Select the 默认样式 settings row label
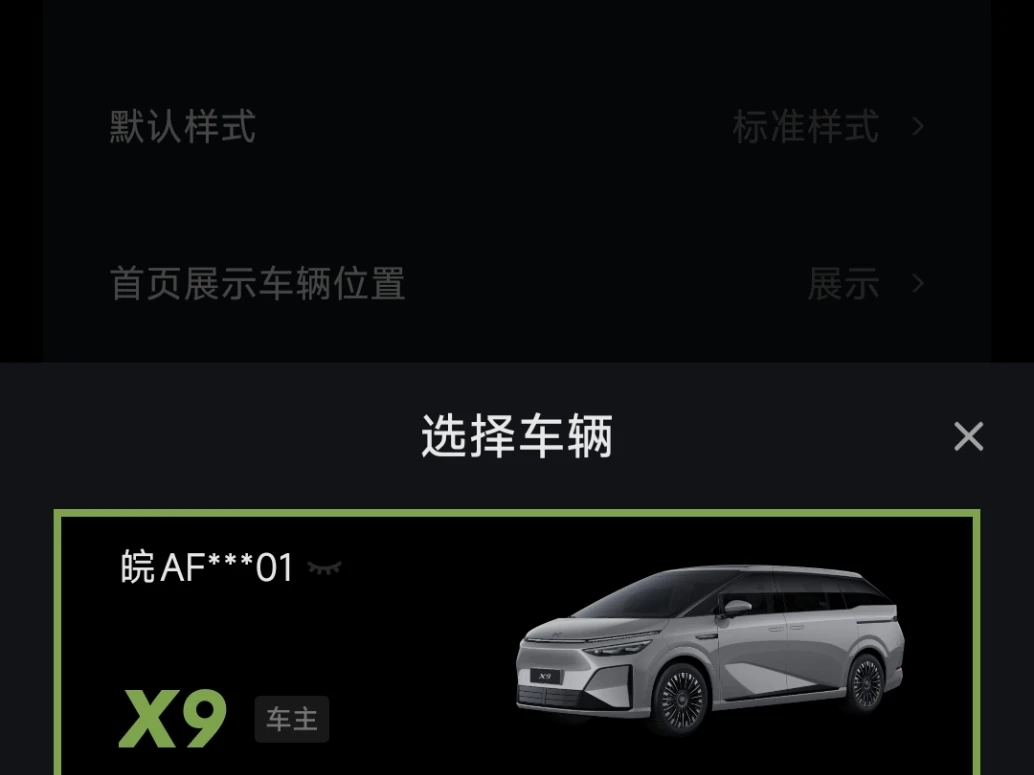 pyautogui.click(x=183, y=127)
